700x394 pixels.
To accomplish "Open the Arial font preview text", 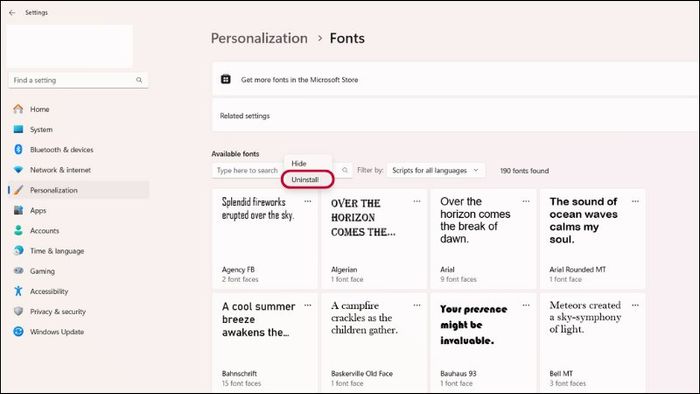I will [475, 220].
